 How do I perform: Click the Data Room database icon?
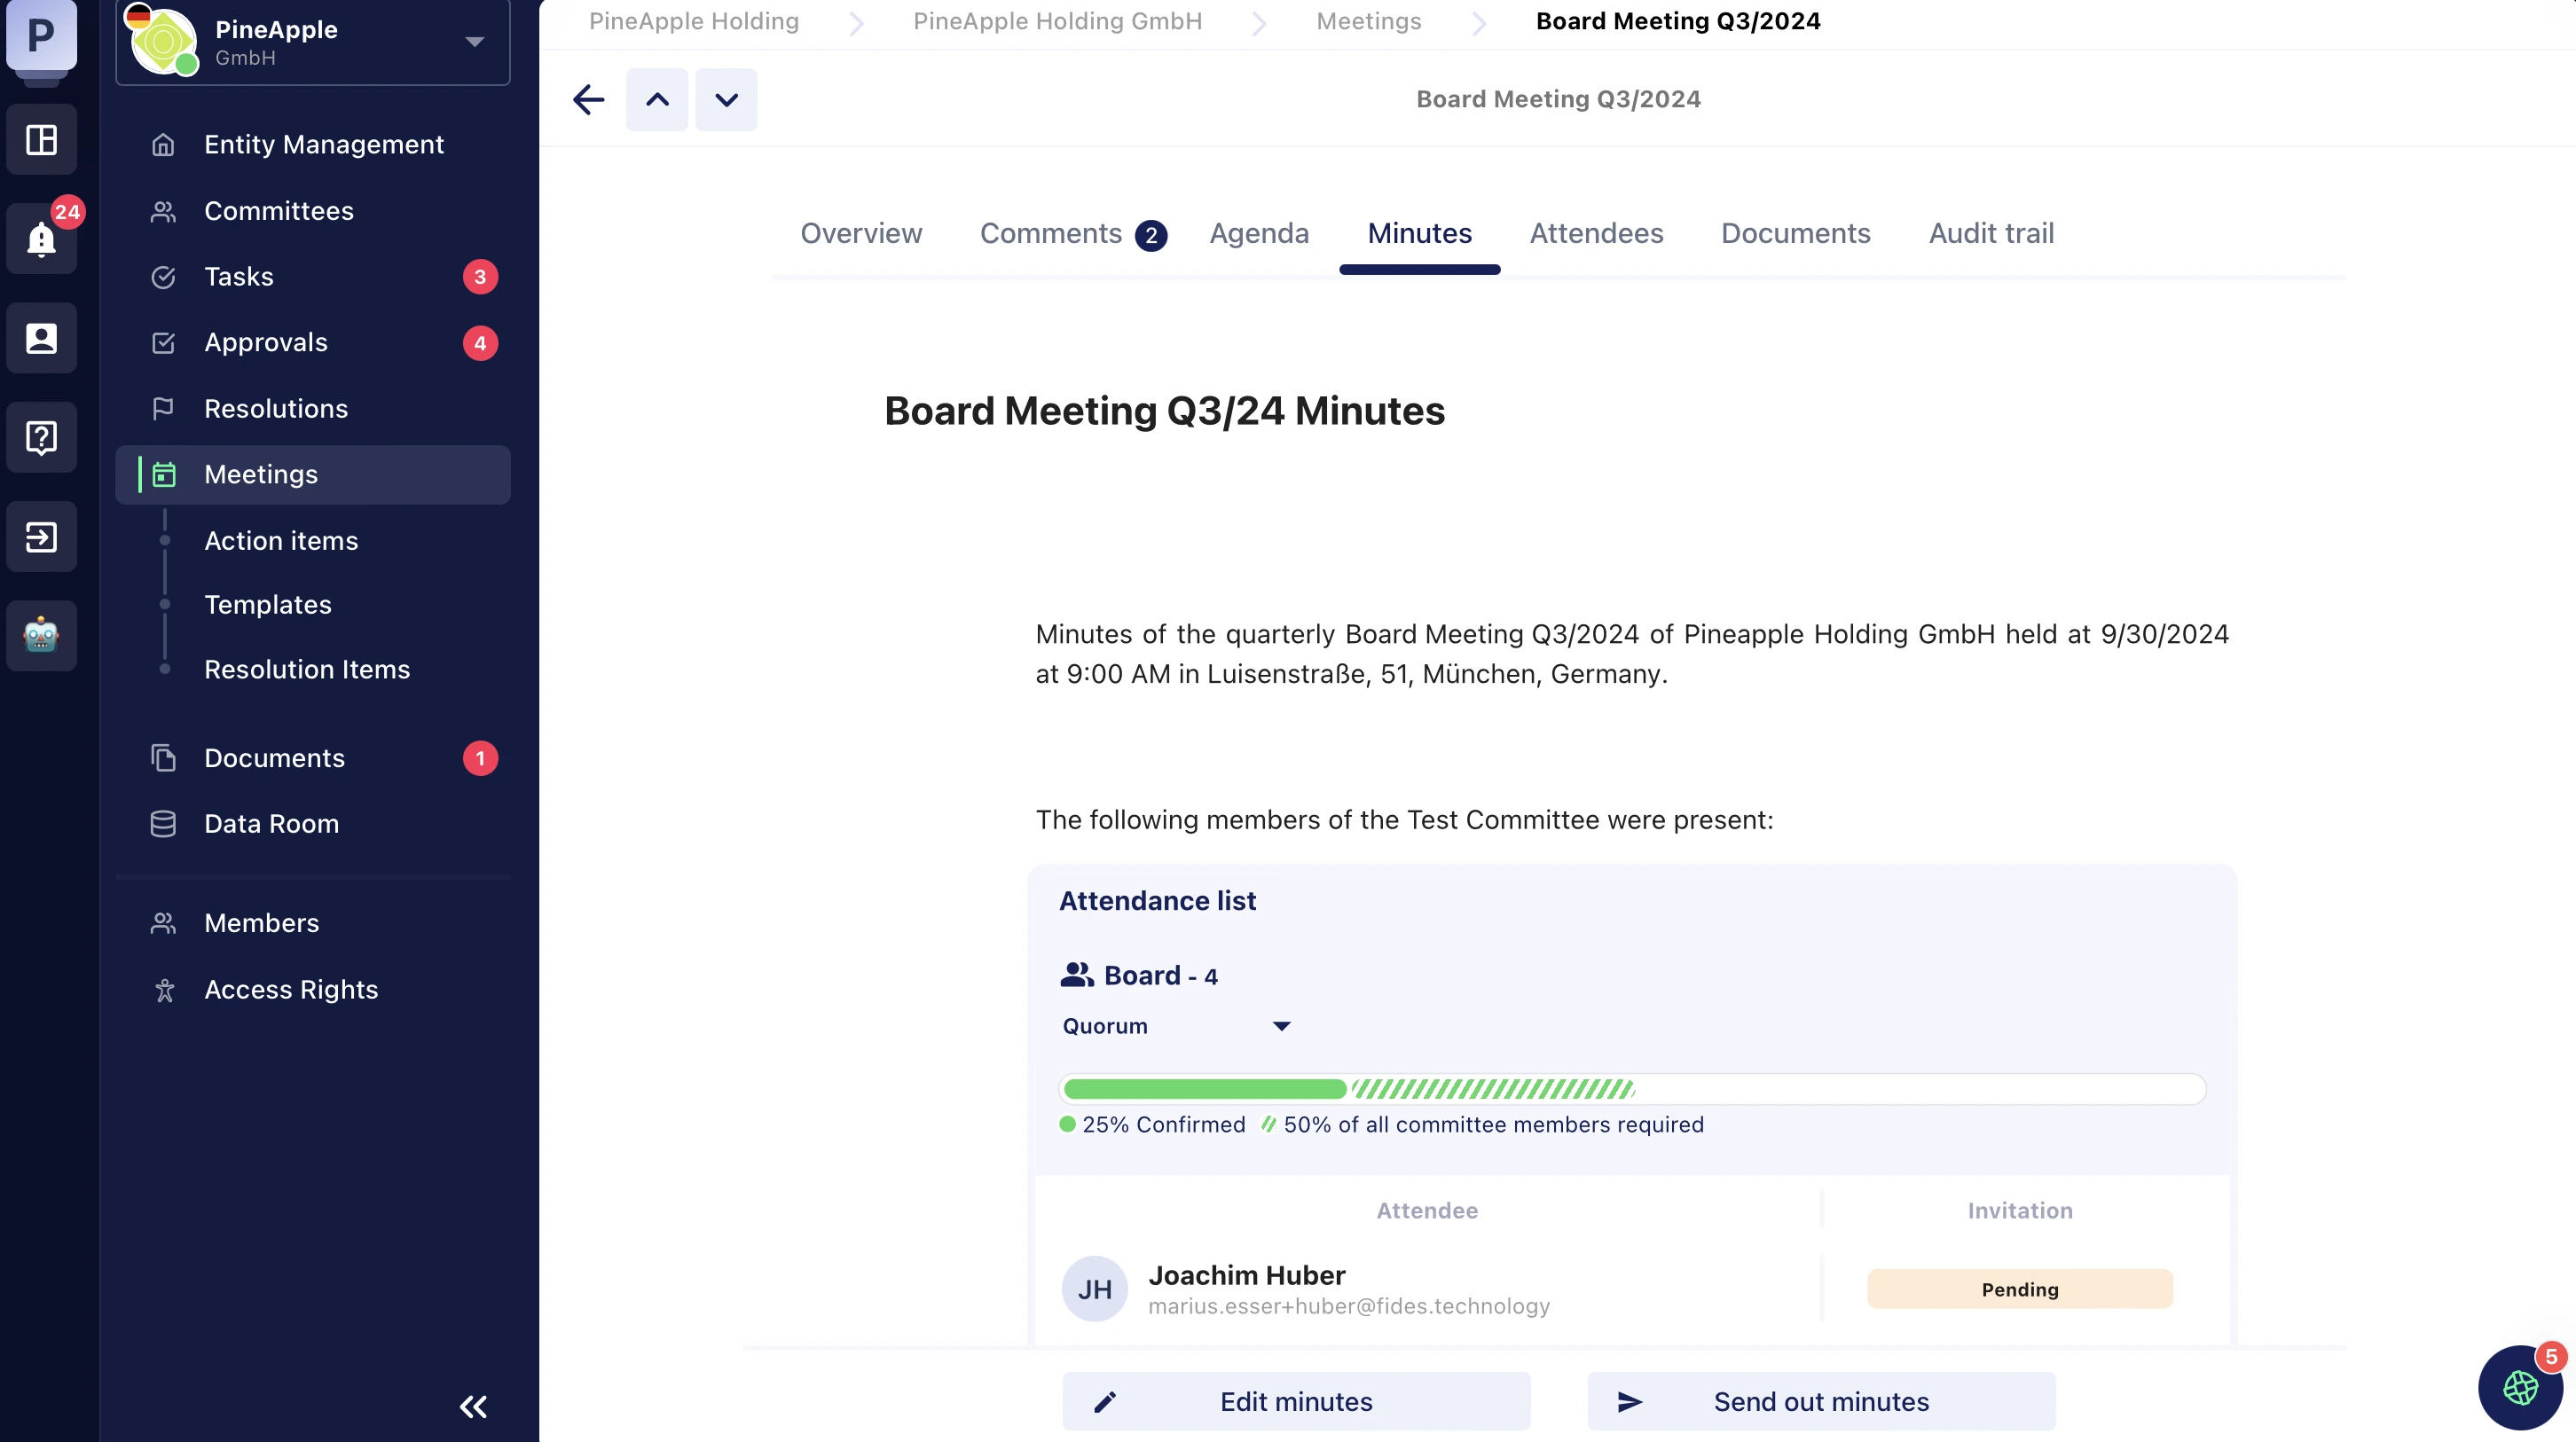163,824
